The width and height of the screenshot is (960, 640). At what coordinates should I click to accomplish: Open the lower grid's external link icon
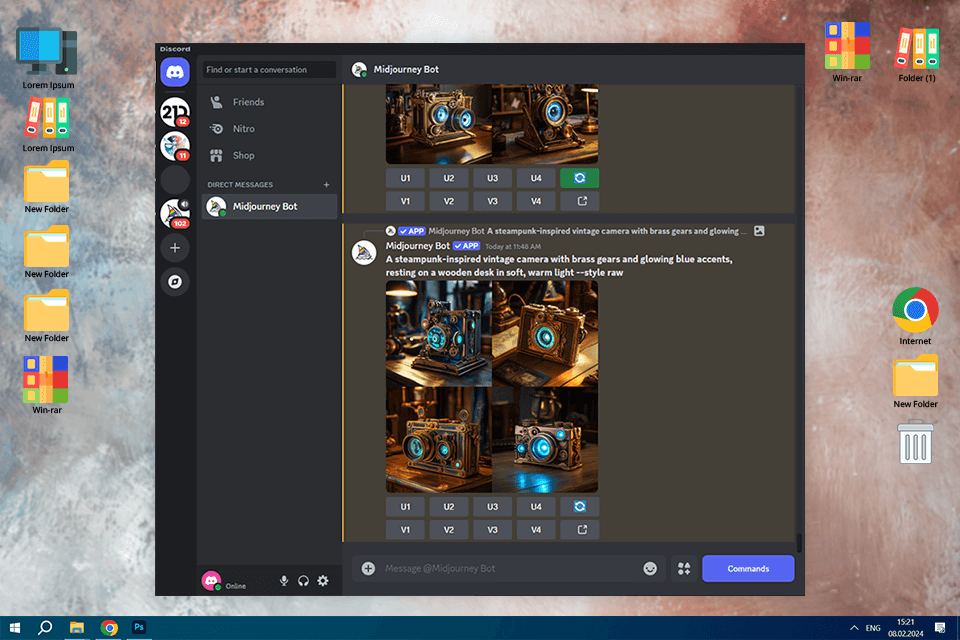coord(580,530)
